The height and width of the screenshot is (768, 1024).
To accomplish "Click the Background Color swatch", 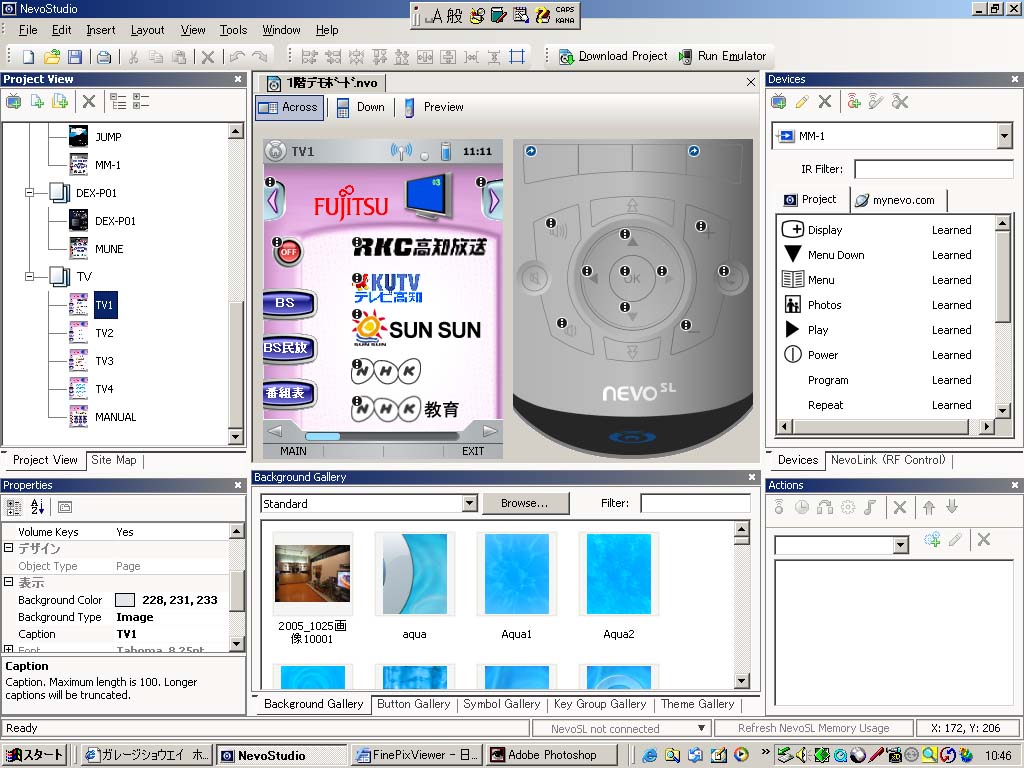I will (125, 600).
